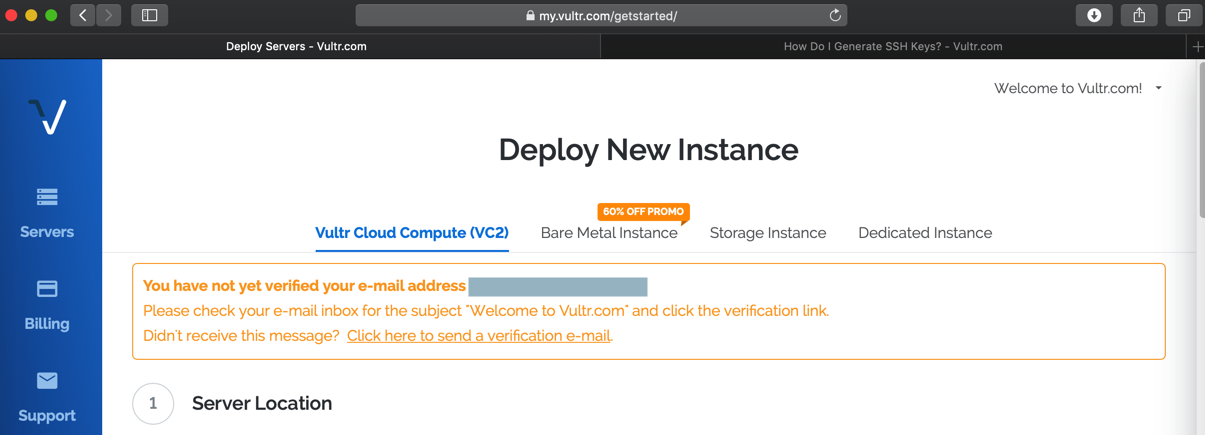
Task: Open a new Safari tab
Action: click(x=1197, y=46)
